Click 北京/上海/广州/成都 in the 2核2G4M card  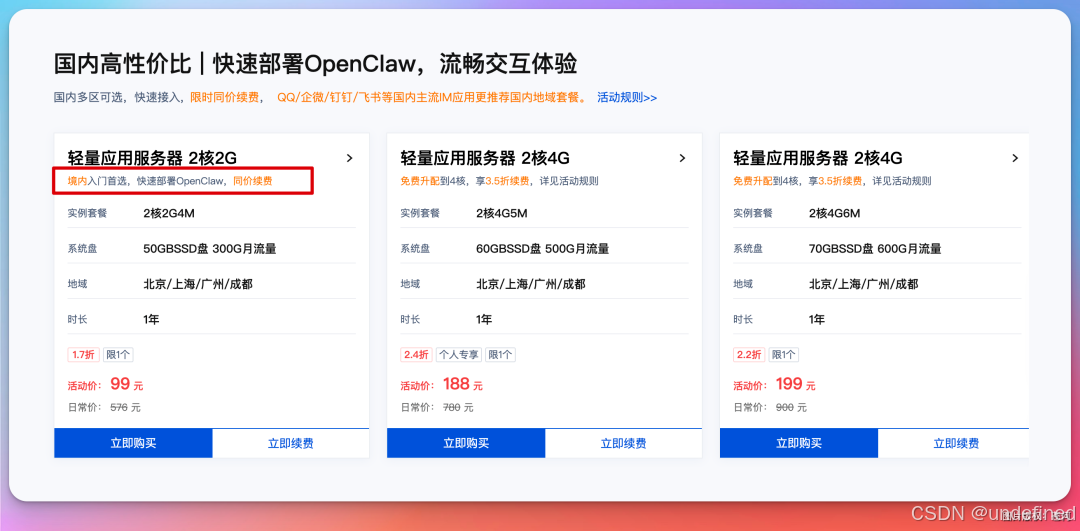click(x=198, y=284)
